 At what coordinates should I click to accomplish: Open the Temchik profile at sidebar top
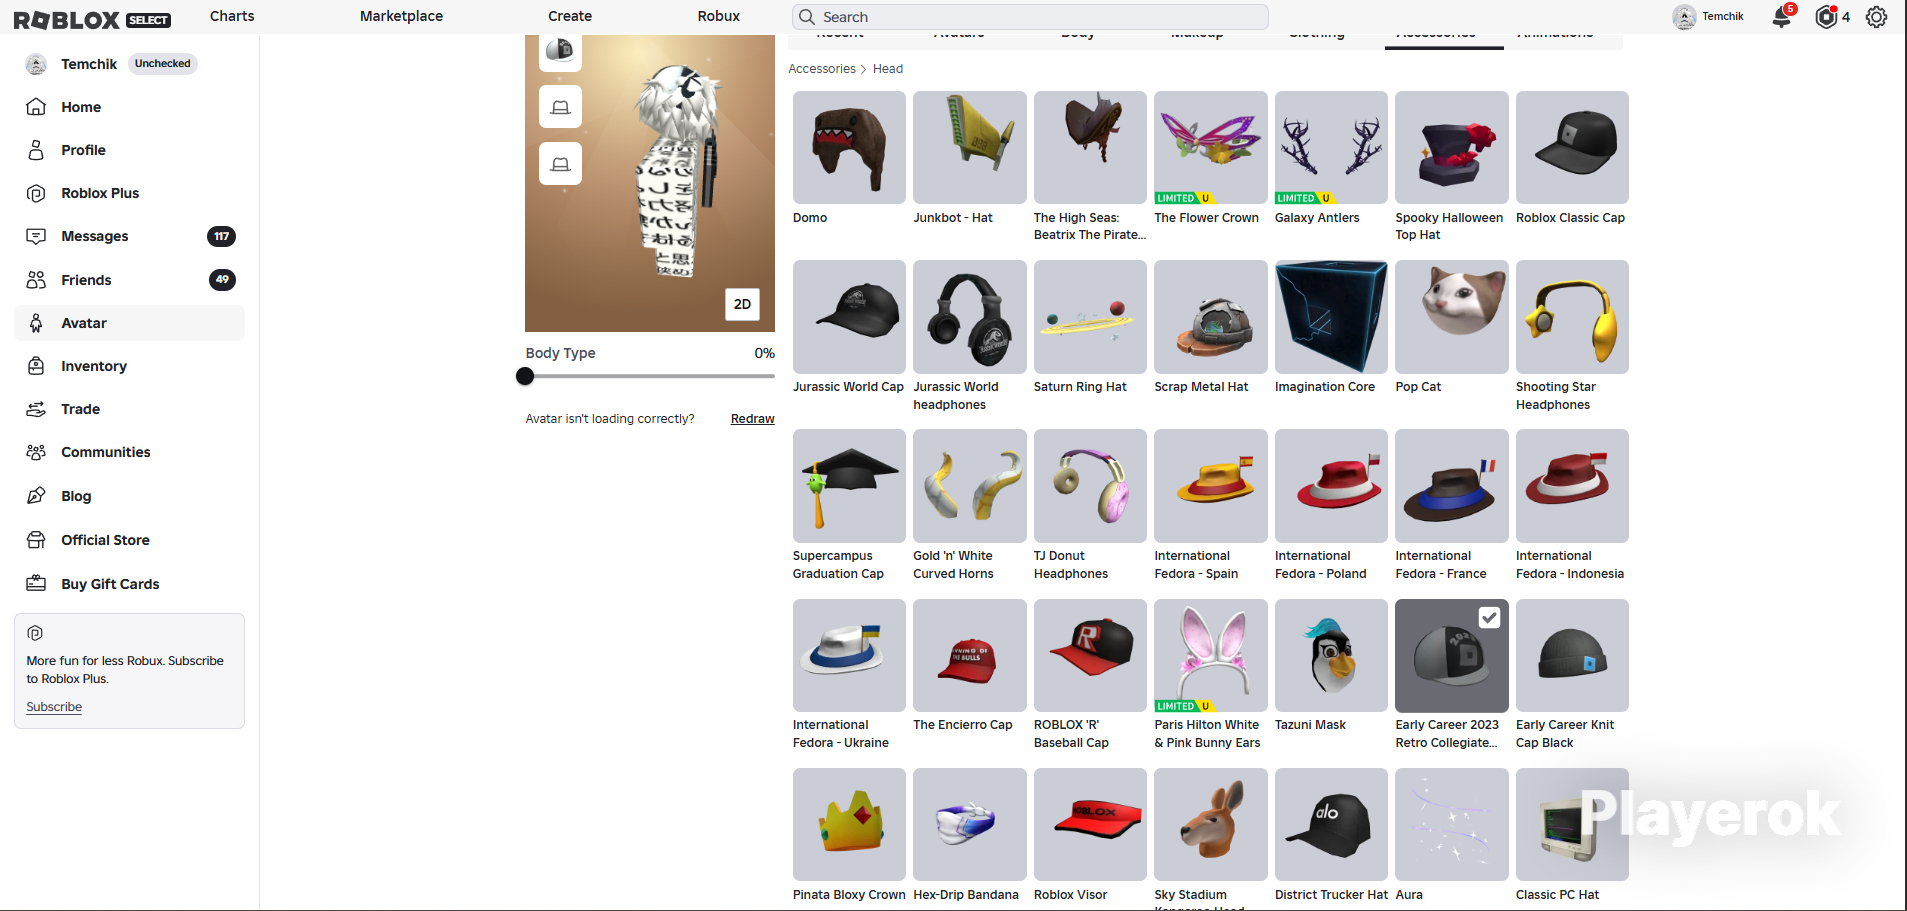89,64
